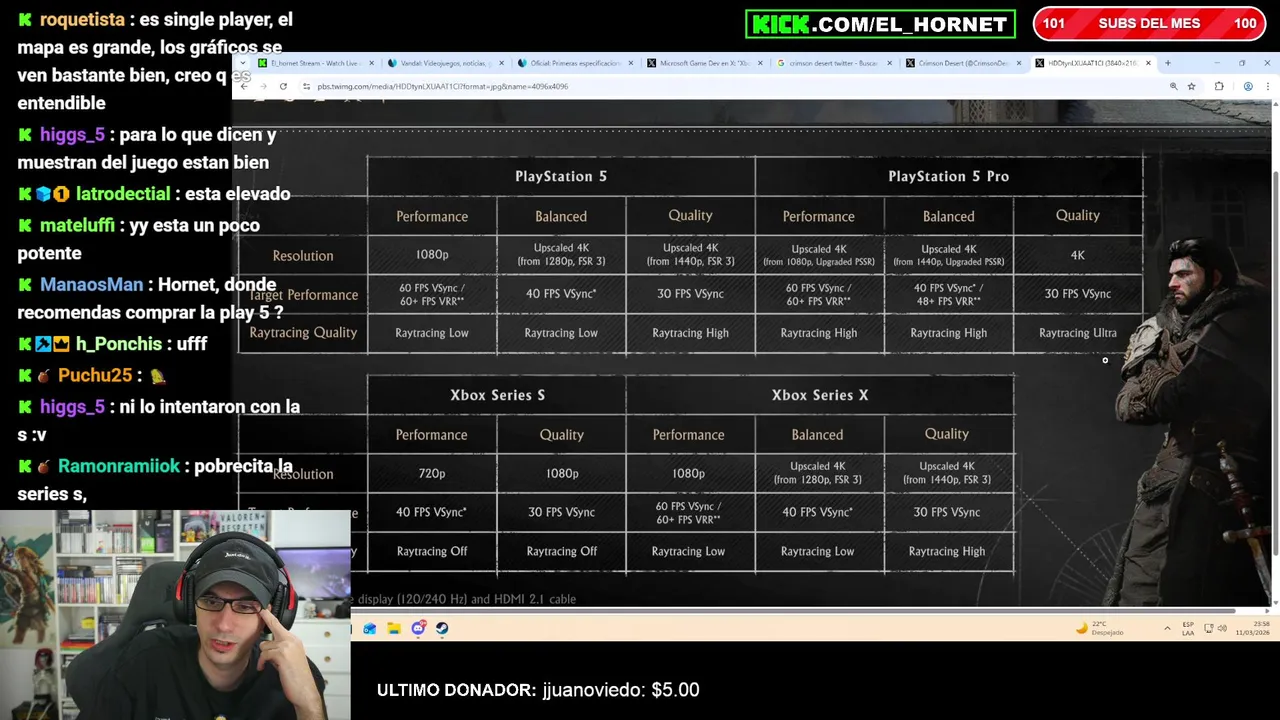Screen dimensions: 1280x720
Task: Click the streamer webcam thumbnail
Action: click(175, 615)
